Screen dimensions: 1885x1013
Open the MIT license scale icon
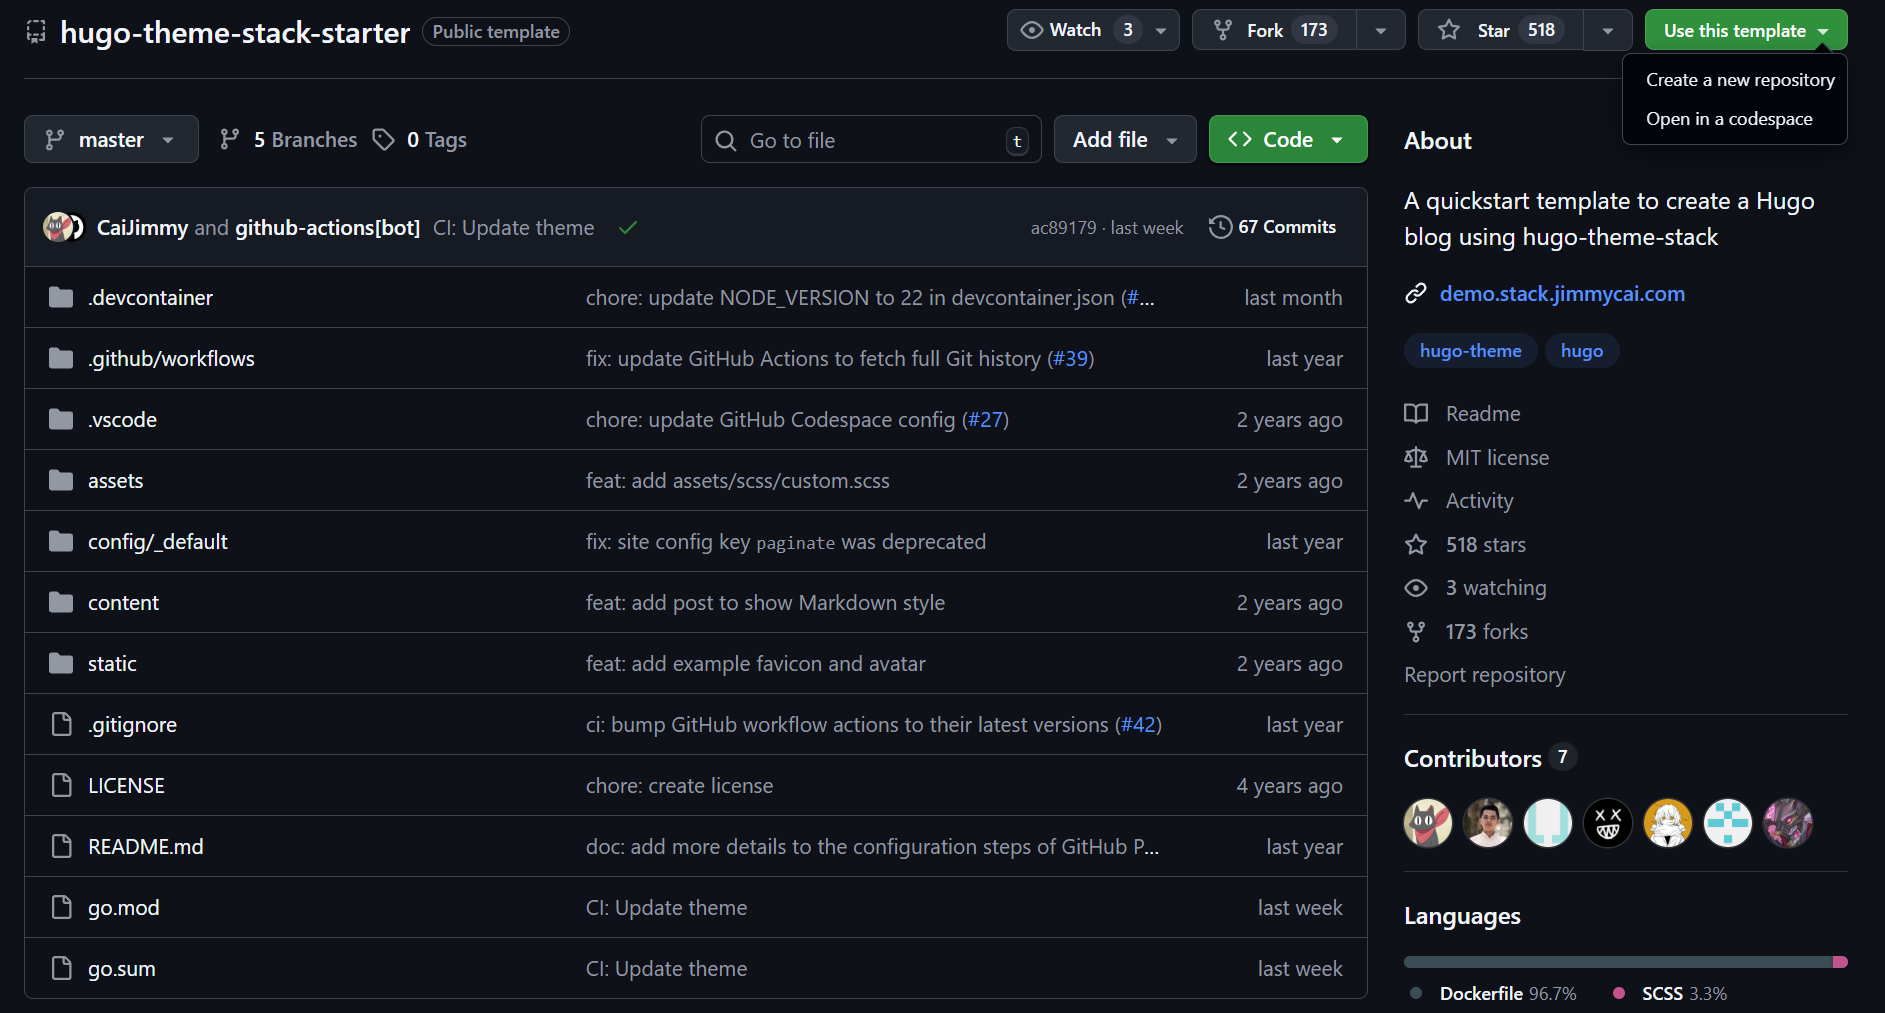pyautogui.click(x=1415, y=458)
